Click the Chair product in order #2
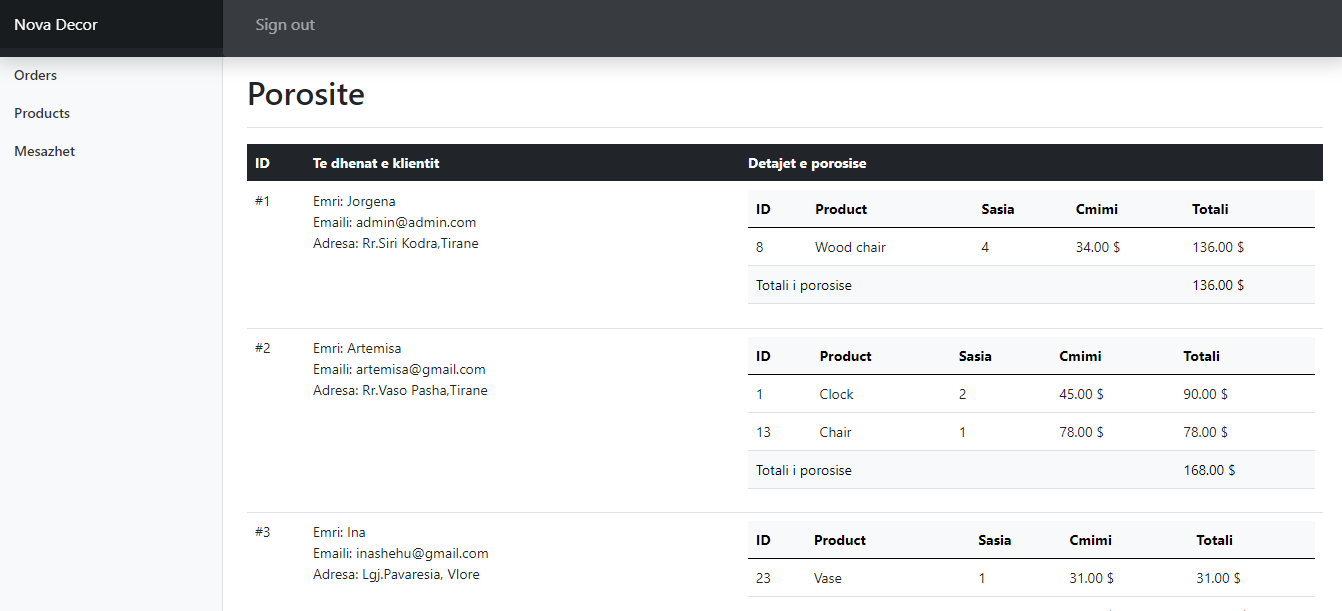This screenshot has width=1342, height=611. pyautogui.click(x=835, y=432)
